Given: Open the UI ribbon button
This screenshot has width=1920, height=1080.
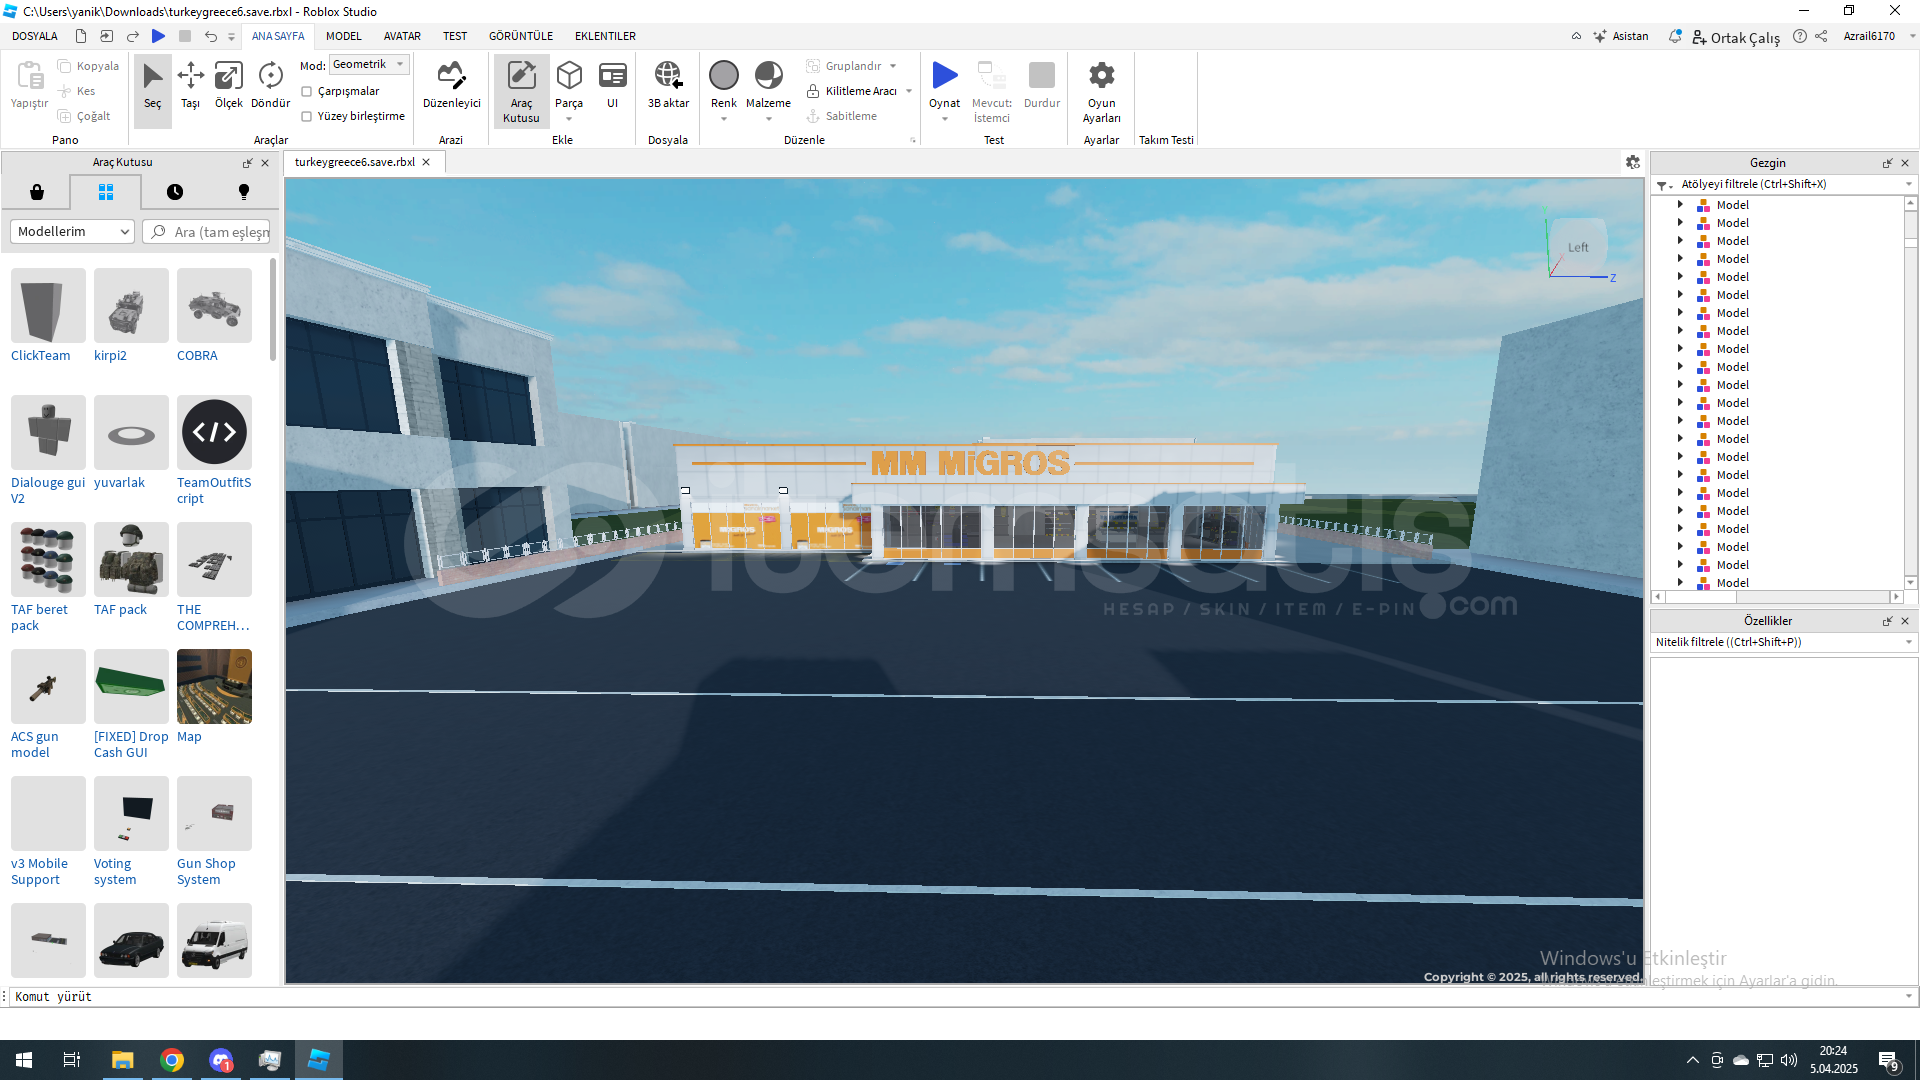Looking at the screenshot, I should (613, 85).
